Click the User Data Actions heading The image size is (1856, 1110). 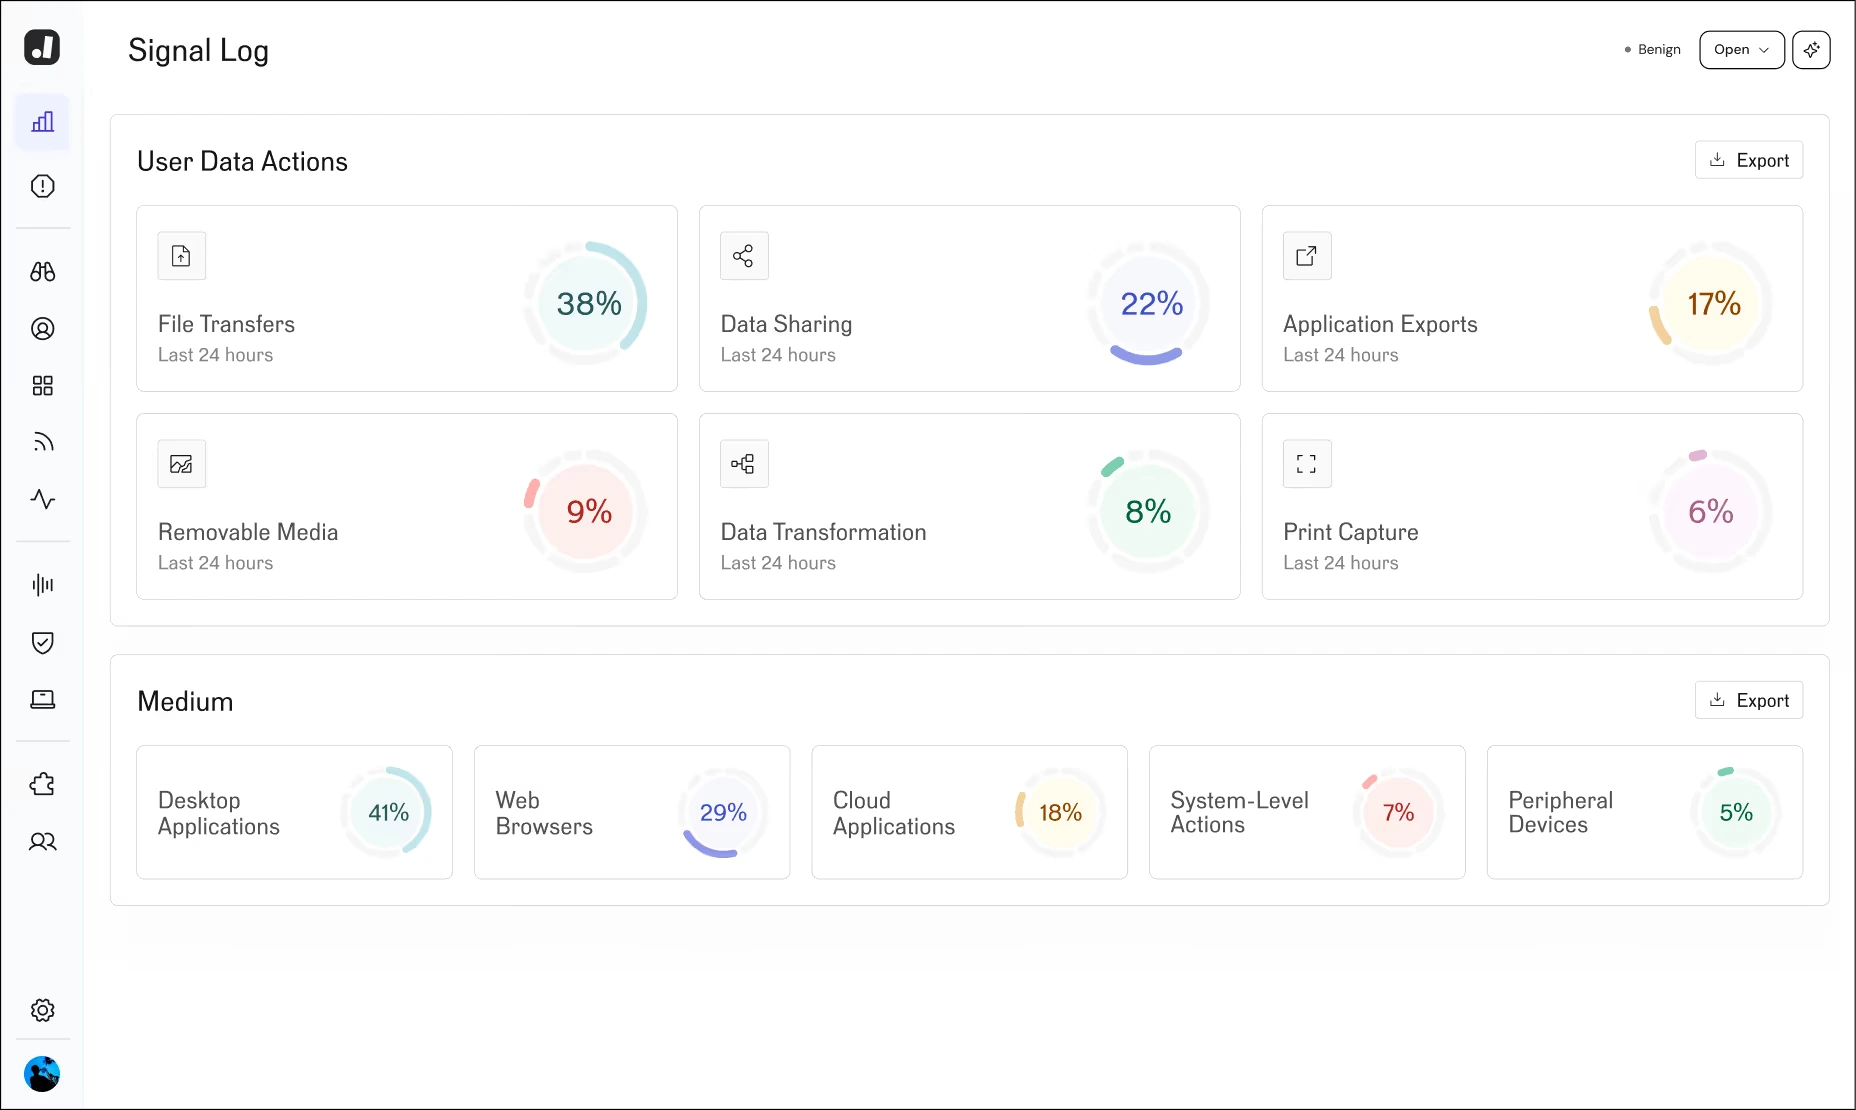[x=242, y=162]
